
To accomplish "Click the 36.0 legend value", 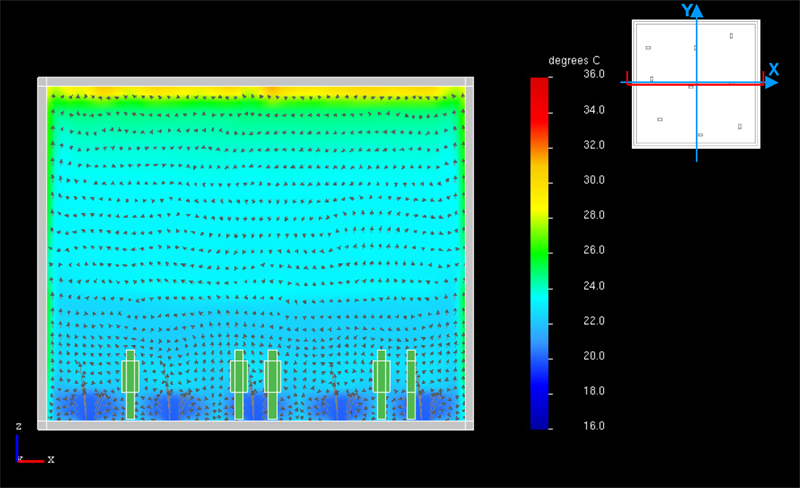I will [594, 75].
